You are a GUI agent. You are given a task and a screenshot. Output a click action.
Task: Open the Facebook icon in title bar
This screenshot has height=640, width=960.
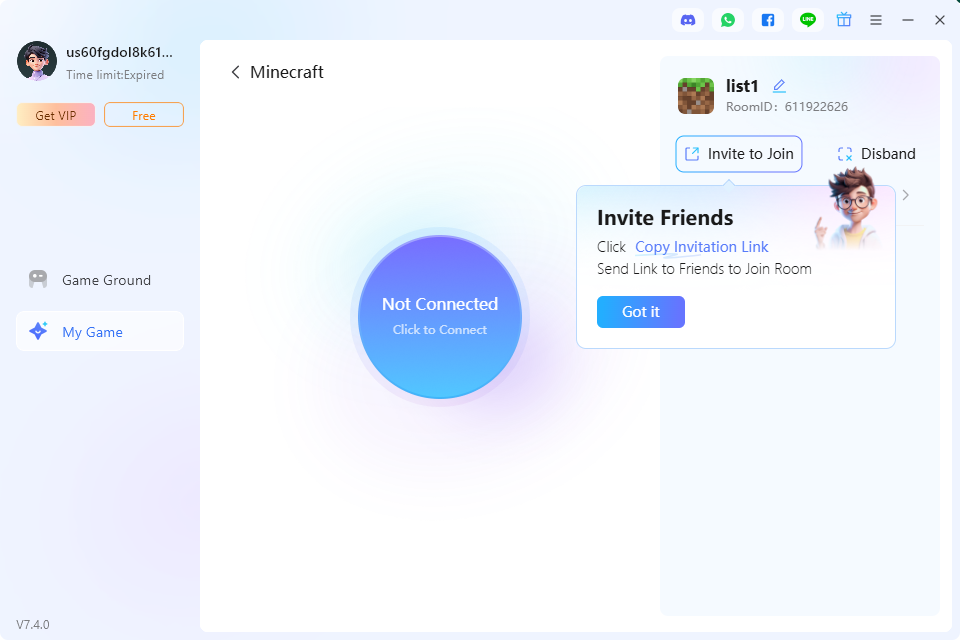pos(768,20)
